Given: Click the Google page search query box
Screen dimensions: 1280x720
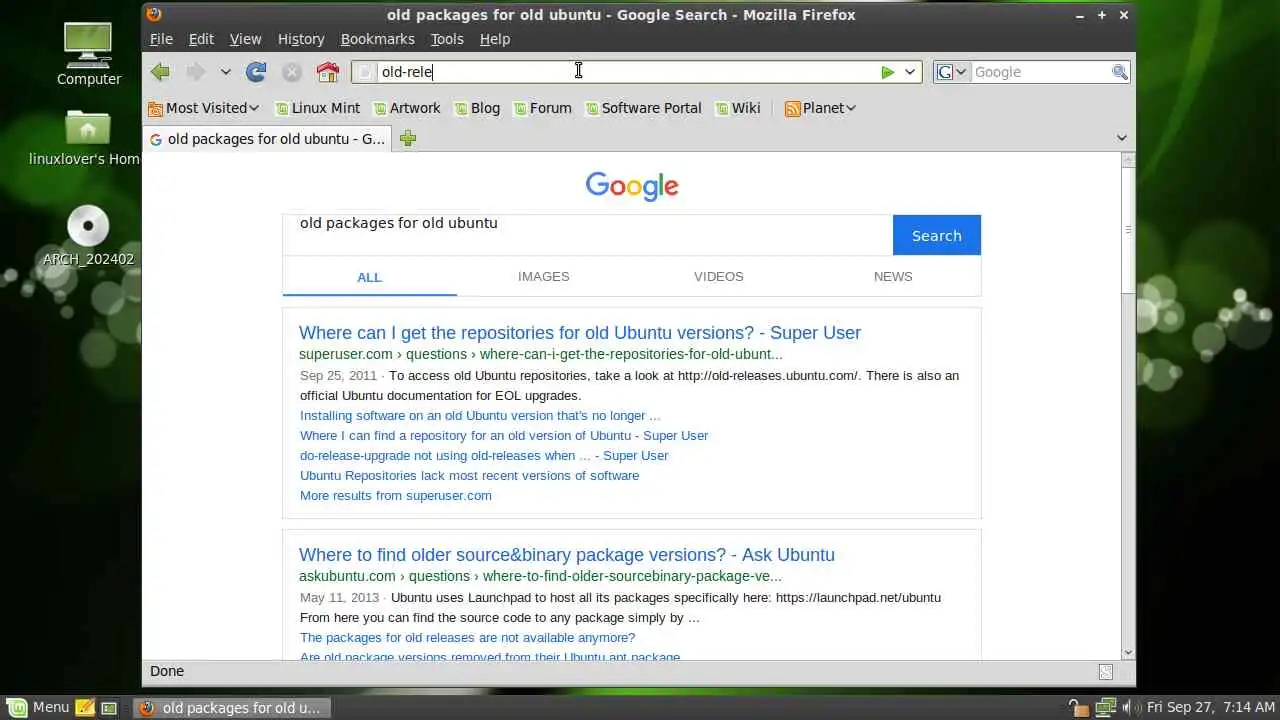Looking at the screenshot, I should pos(587,234).
